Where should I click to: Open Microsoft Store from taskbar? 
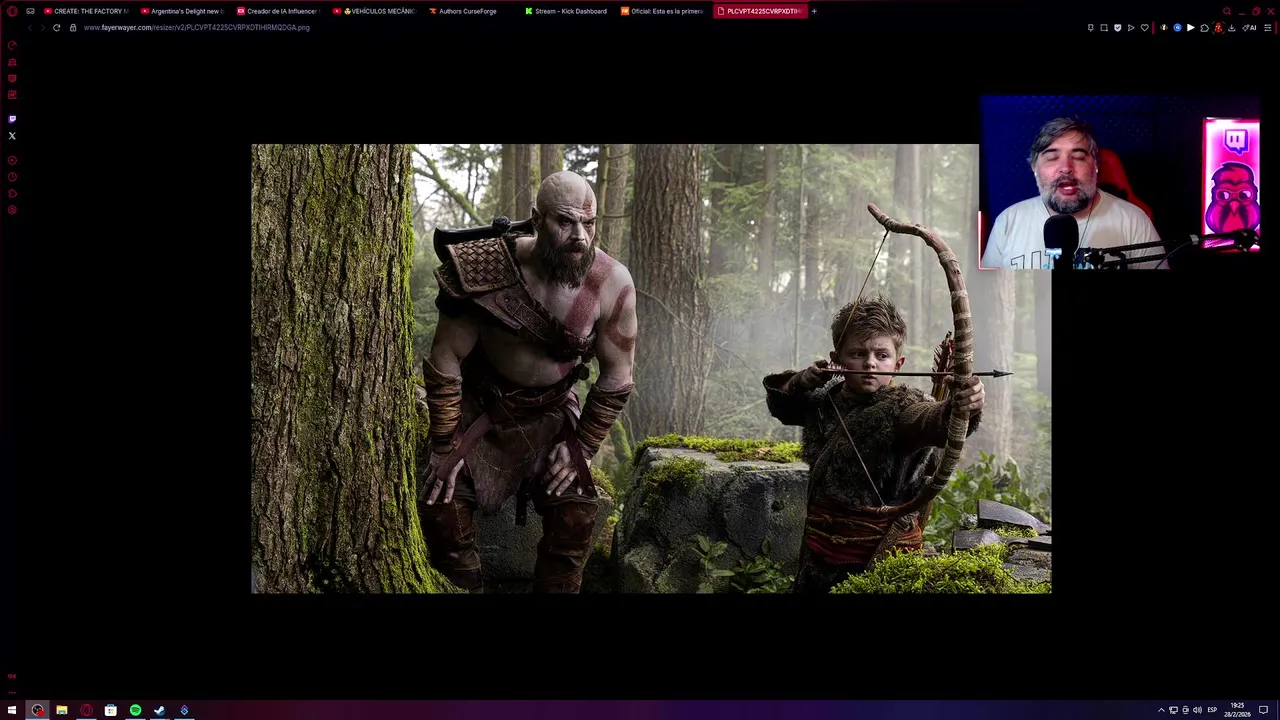point(110,710)
